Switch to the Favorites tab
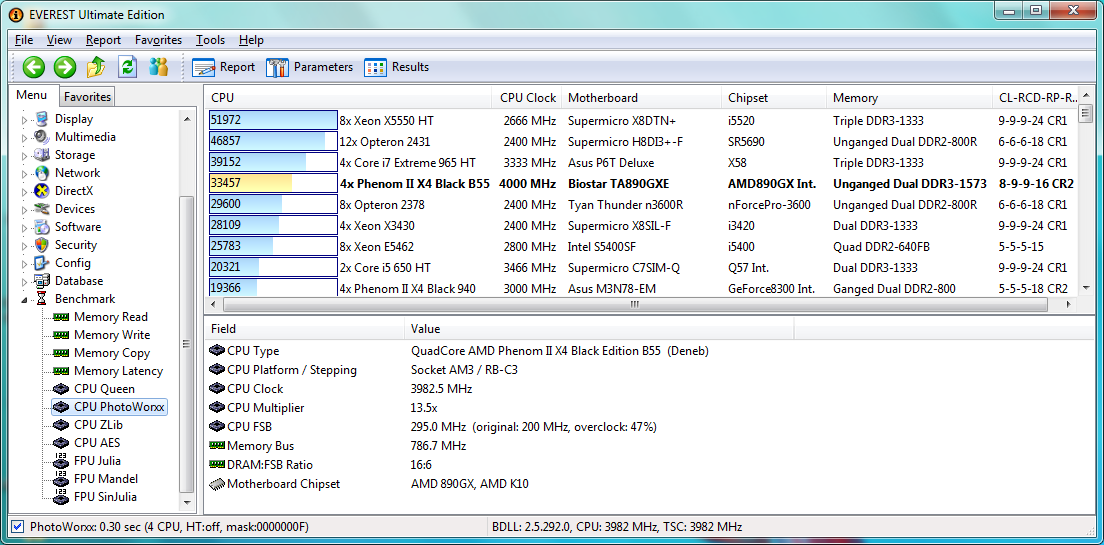 (x=87, y=96)
